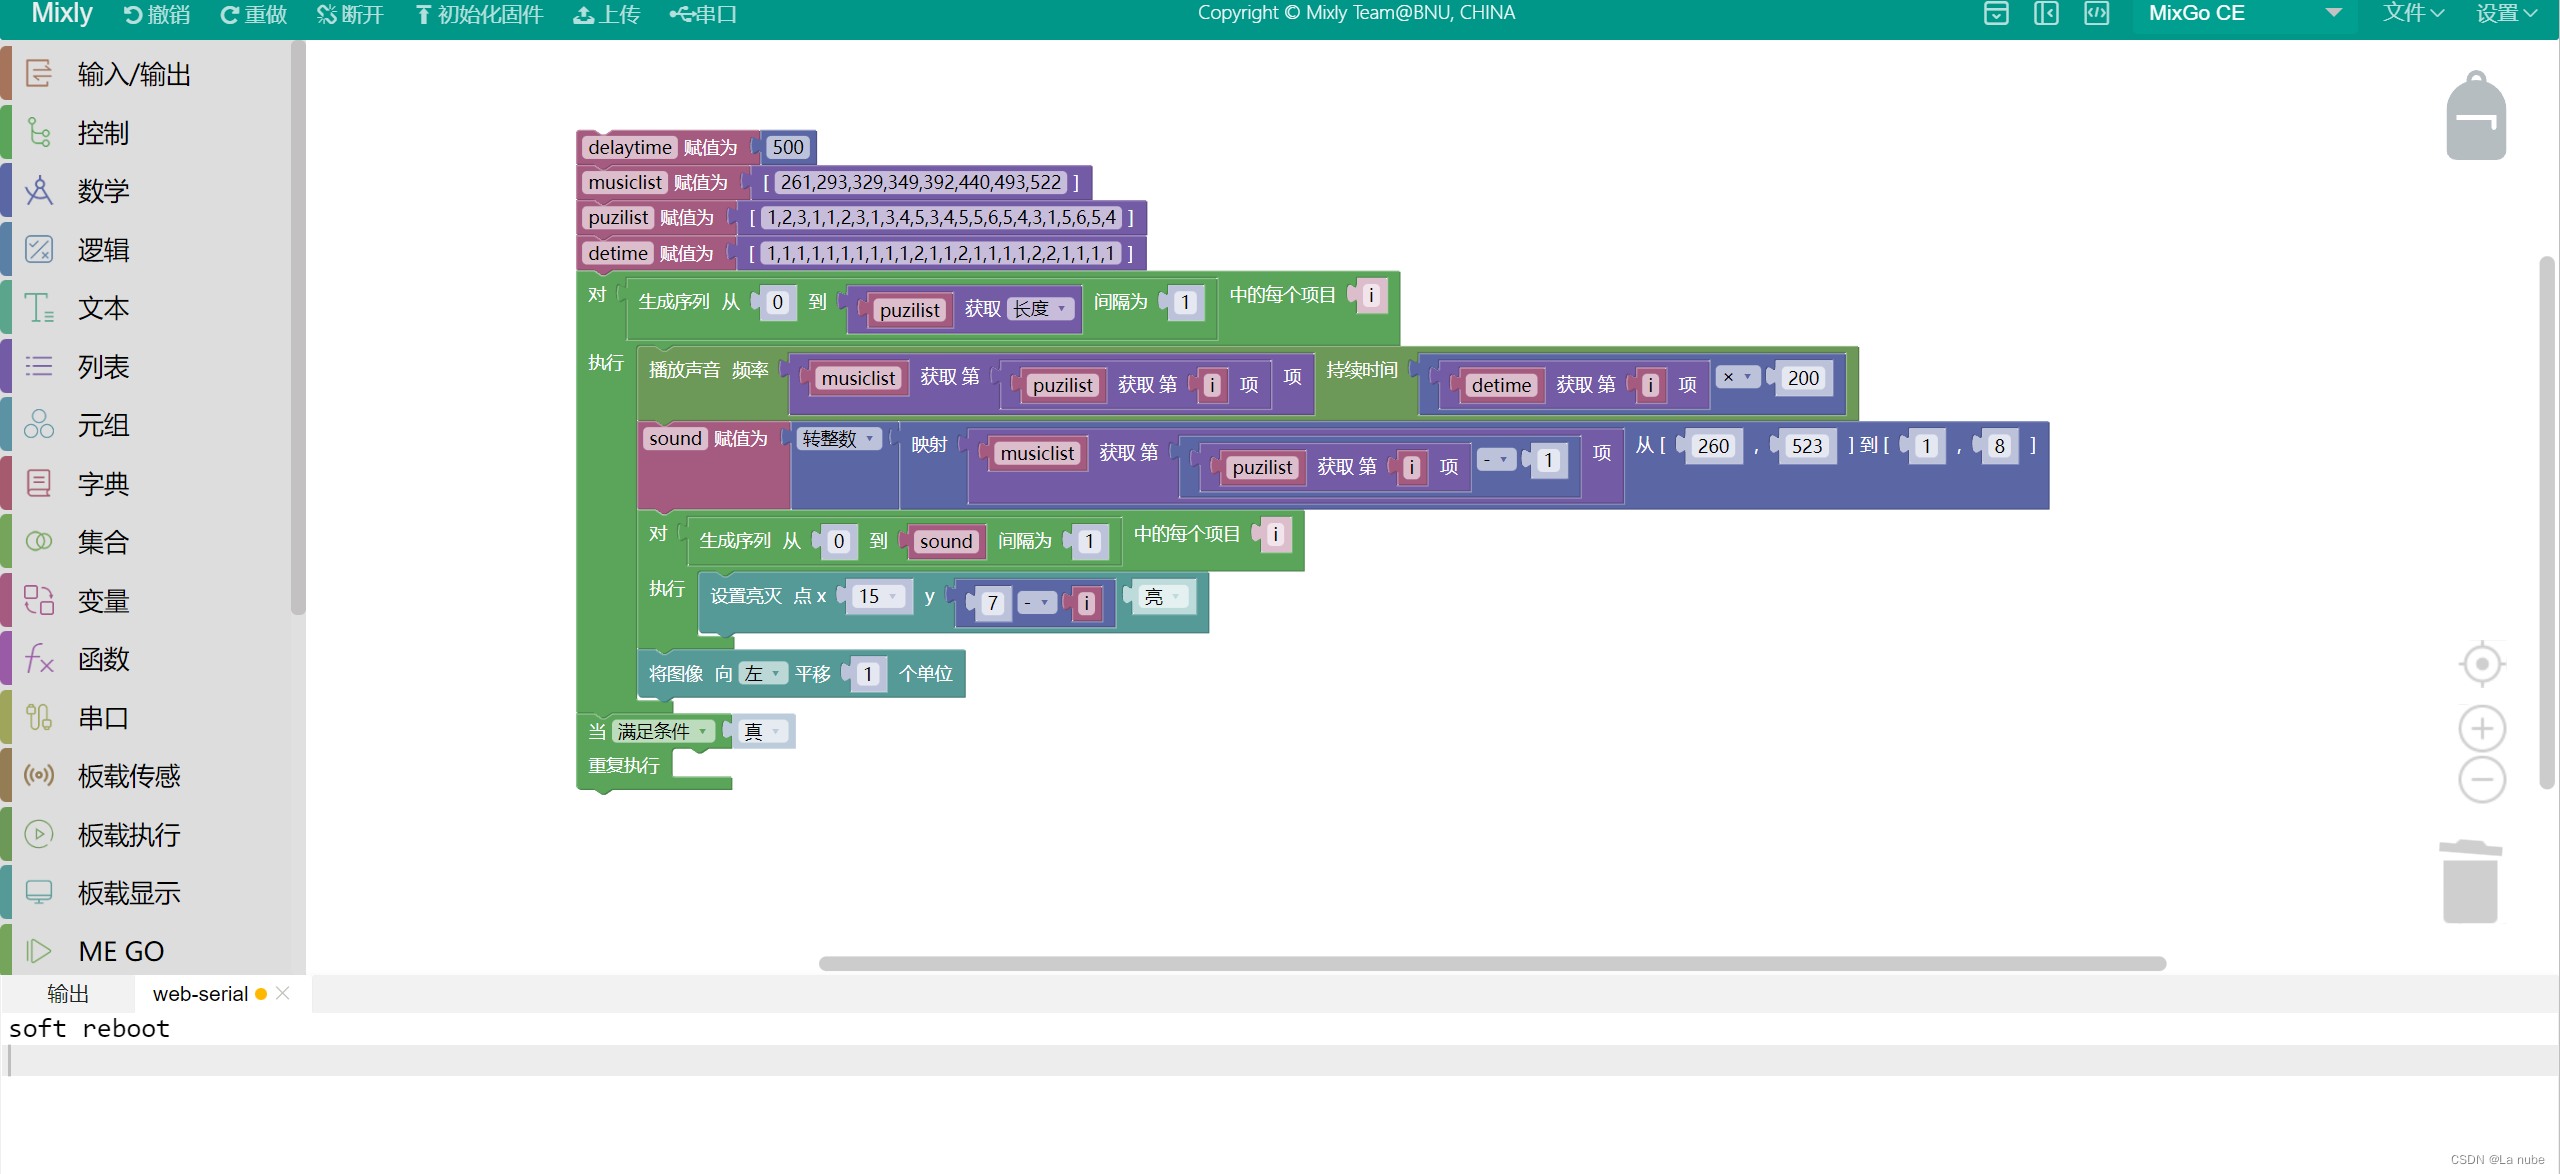Open the × operator dropdown in duration block
Screen dimensions: 2560x1174
pyautogui.click(x=1737, y=377)
